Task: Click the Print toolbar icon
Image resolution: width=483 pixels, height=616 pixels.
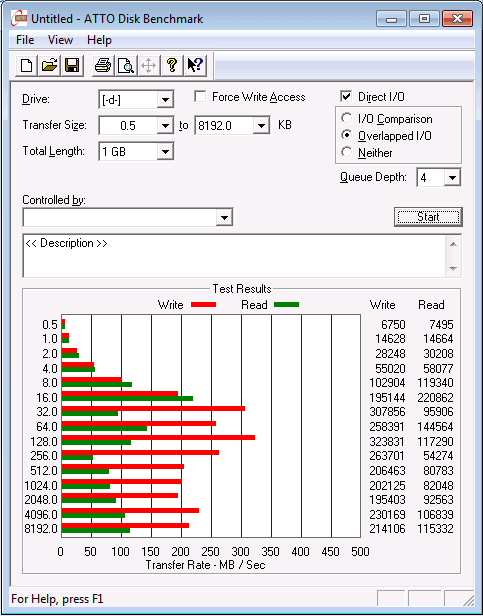Action: pyautogui.click(x=103, y=65)
